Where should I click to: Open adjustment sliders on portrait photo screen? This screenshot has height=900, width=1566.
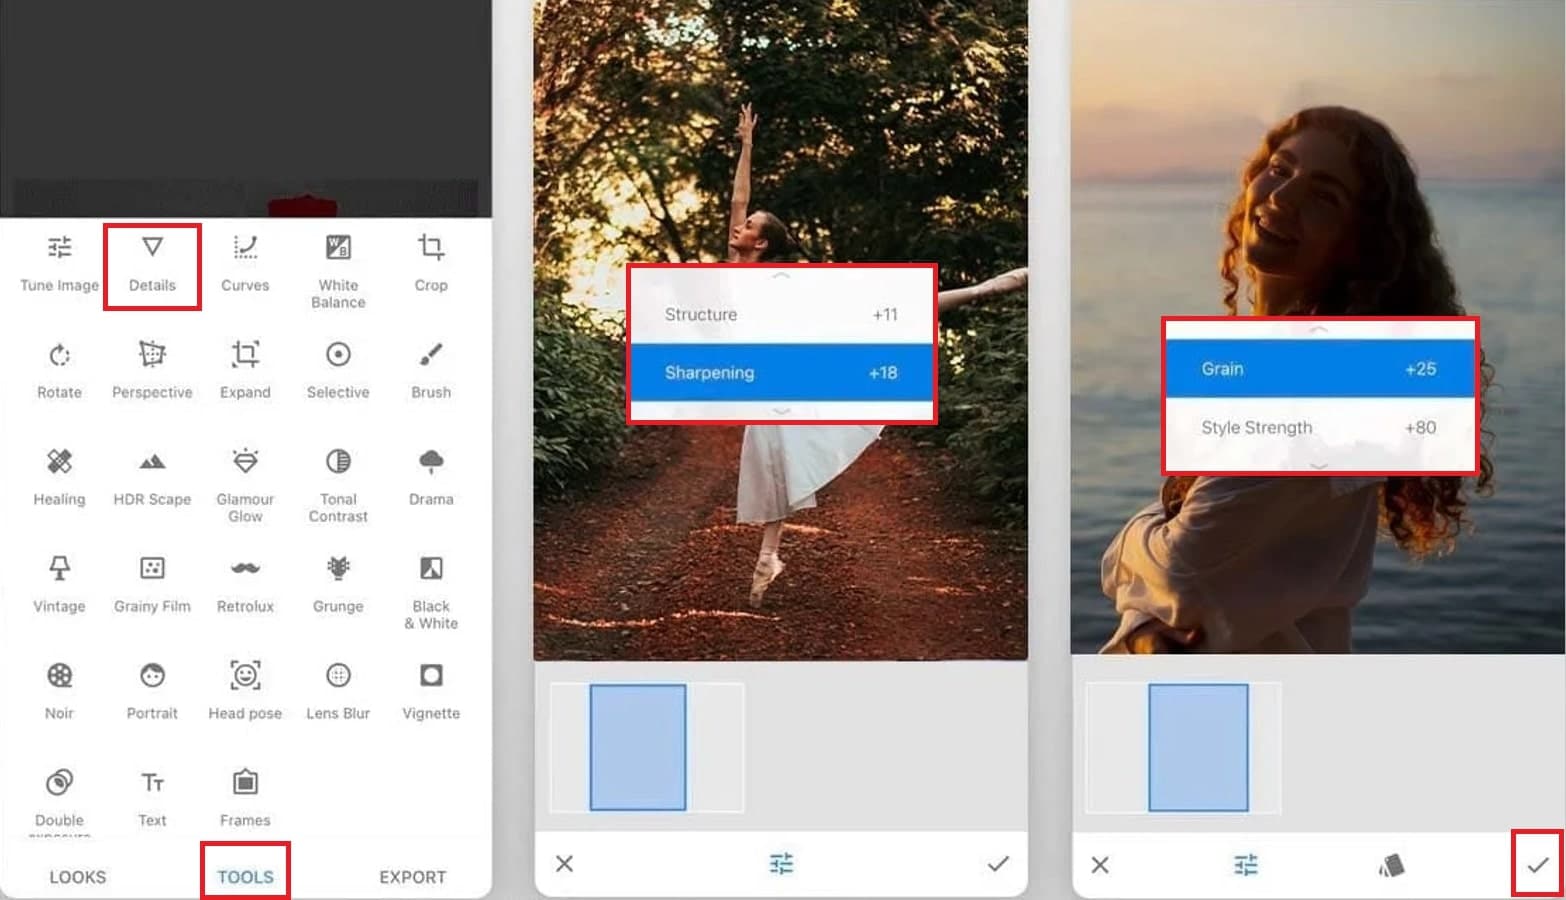click(x=1246, y=865)
